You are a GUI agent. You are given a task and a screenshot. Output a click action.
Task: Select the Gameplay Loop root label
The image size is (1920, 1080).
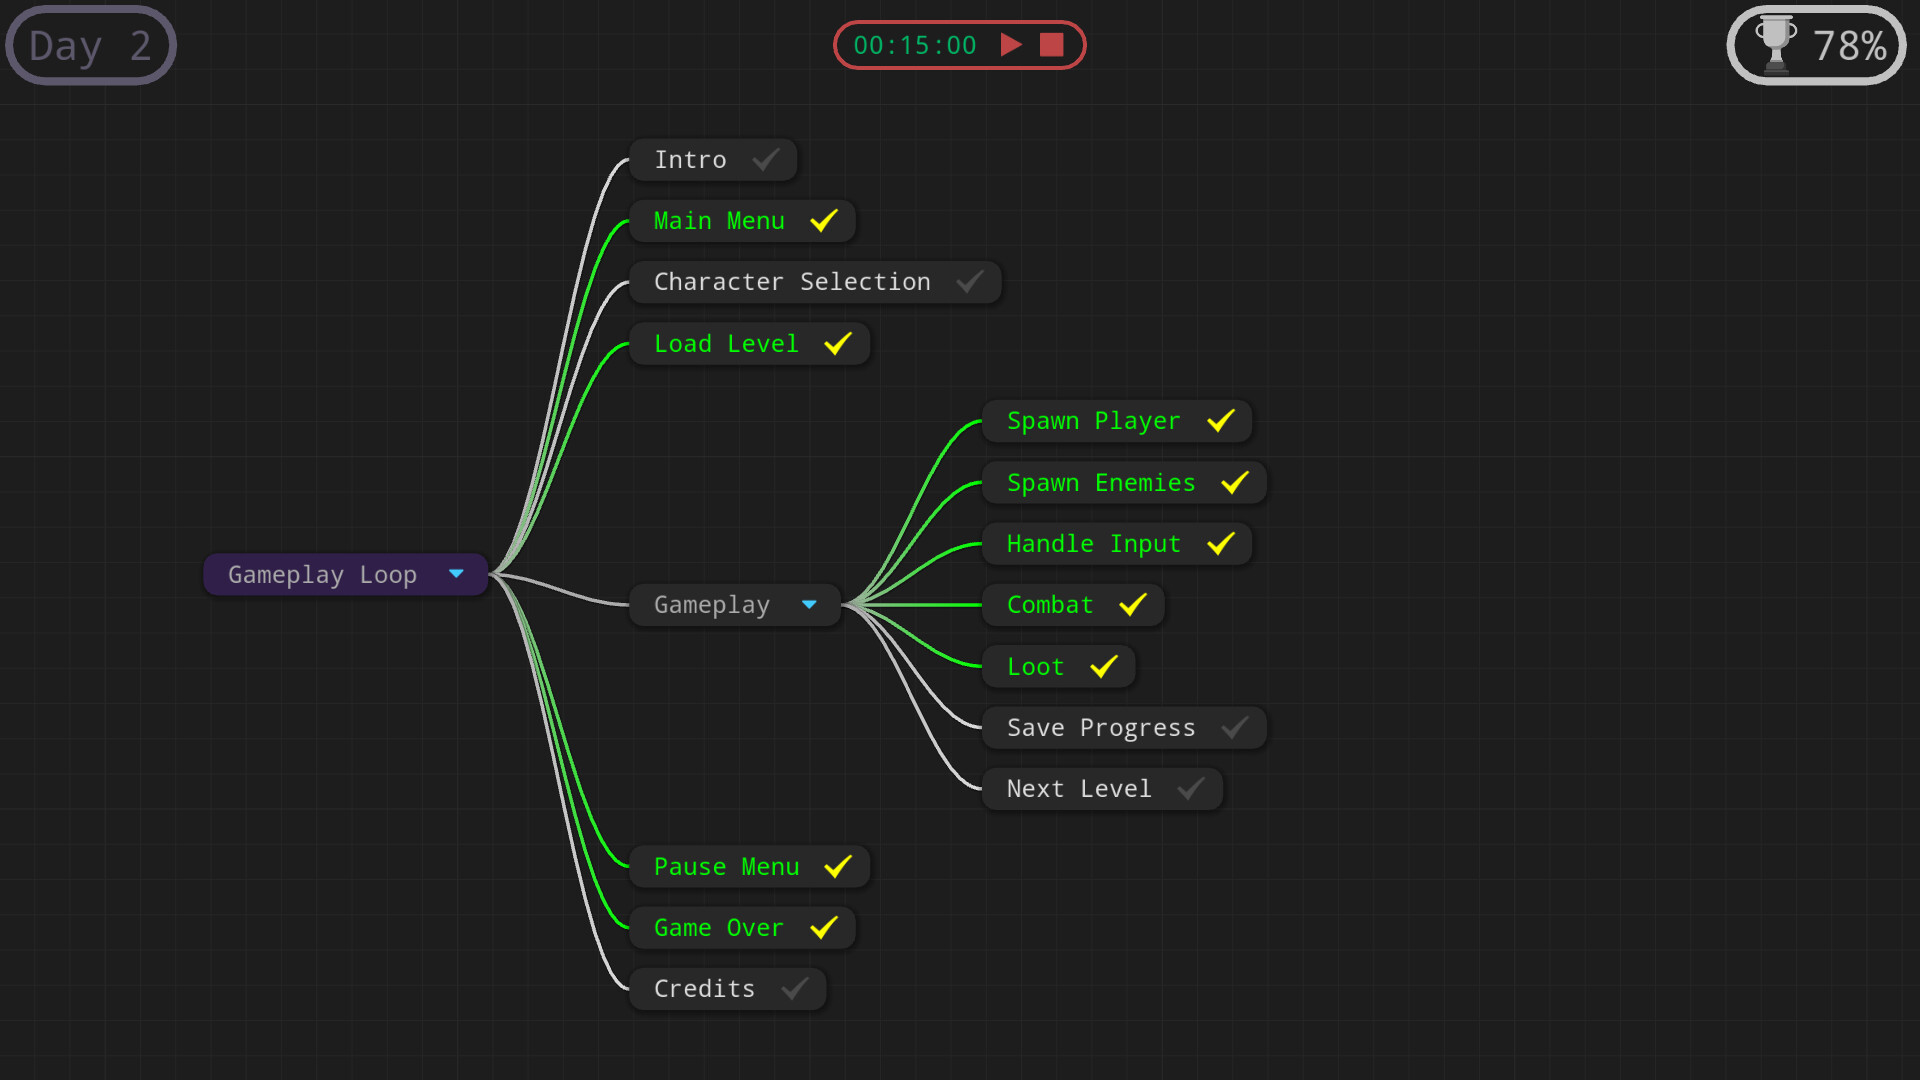point(322,575)
